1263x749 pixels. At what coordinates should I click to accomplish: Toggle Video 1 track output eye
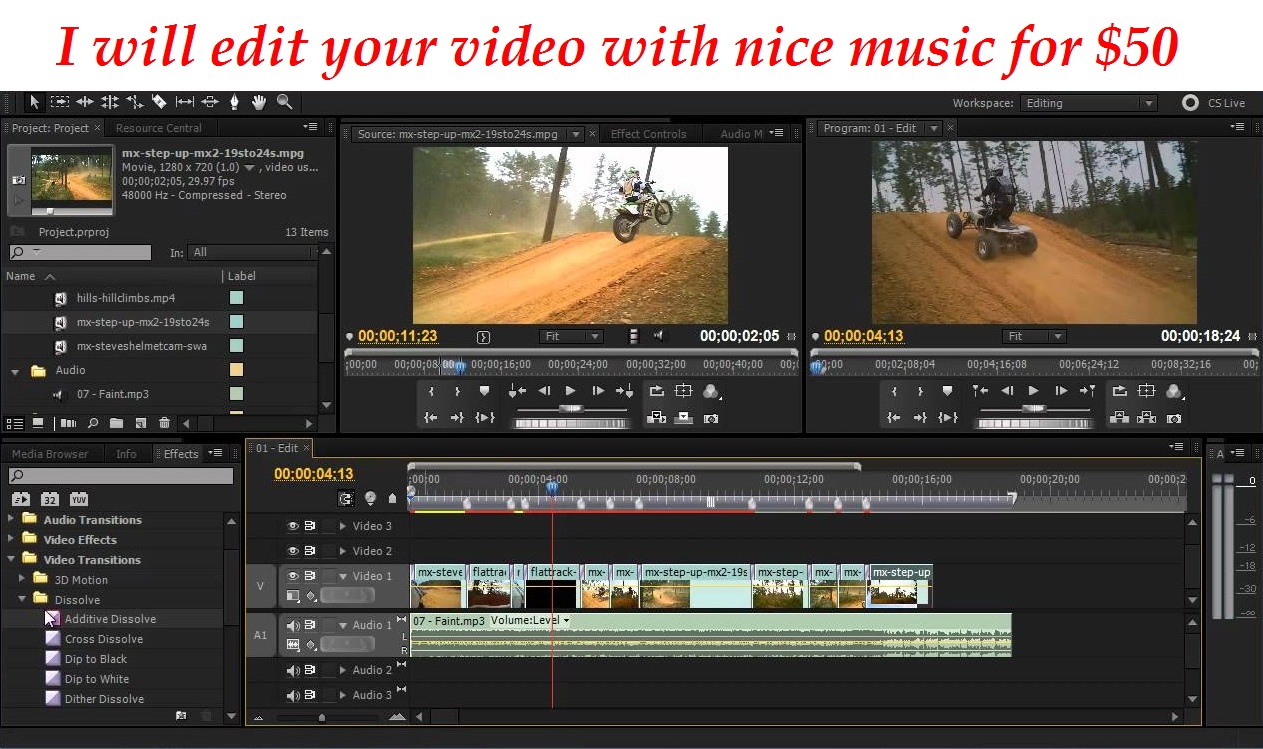coord(293,576)
